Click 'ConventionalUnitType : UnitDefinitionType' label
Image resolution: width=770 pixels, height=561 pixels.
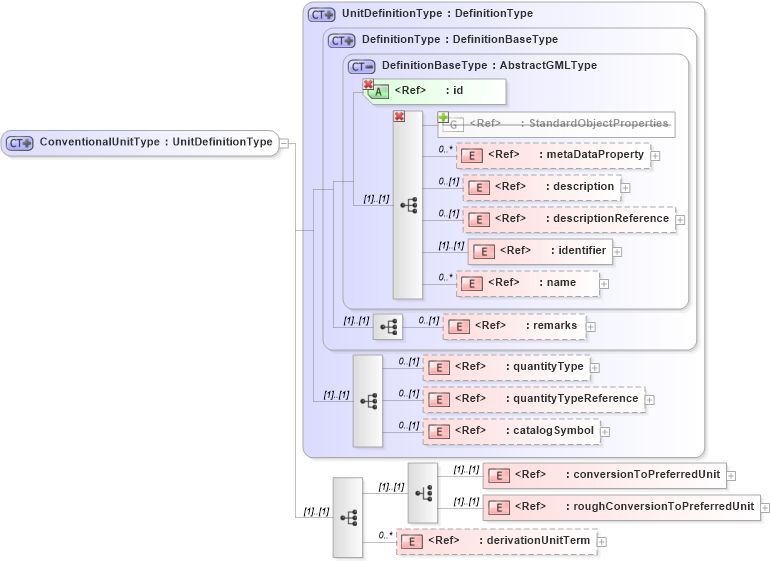point(156,142)
